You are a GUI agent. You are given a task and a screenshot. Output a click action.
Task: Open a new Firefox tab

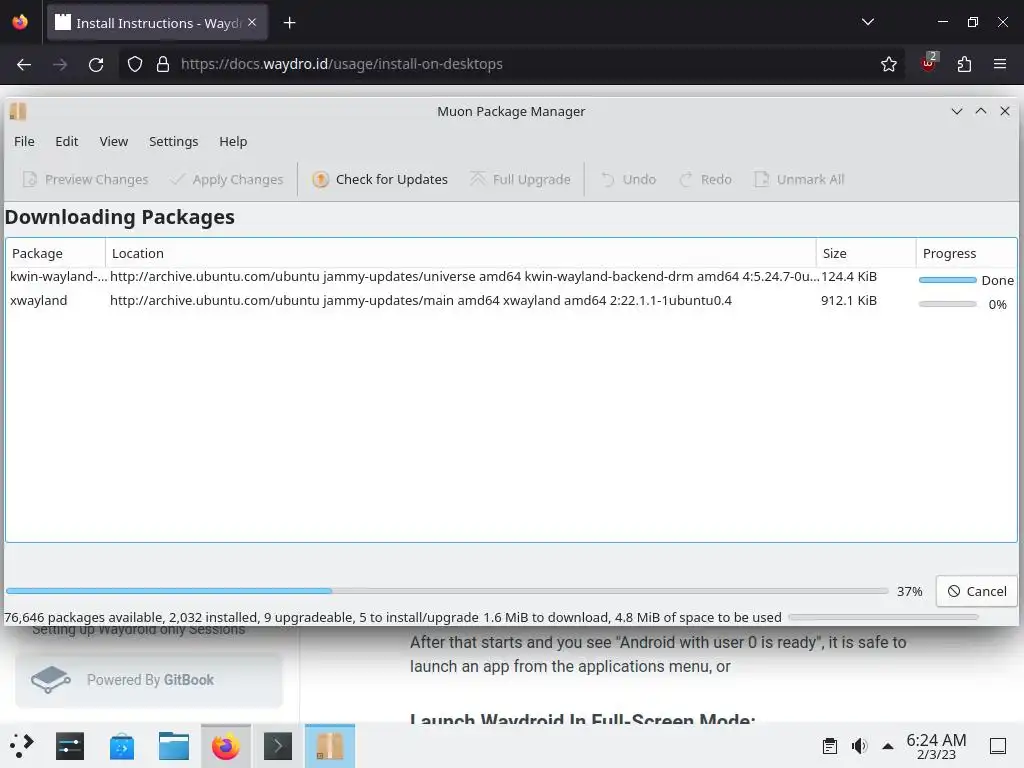tap(289, 23)
